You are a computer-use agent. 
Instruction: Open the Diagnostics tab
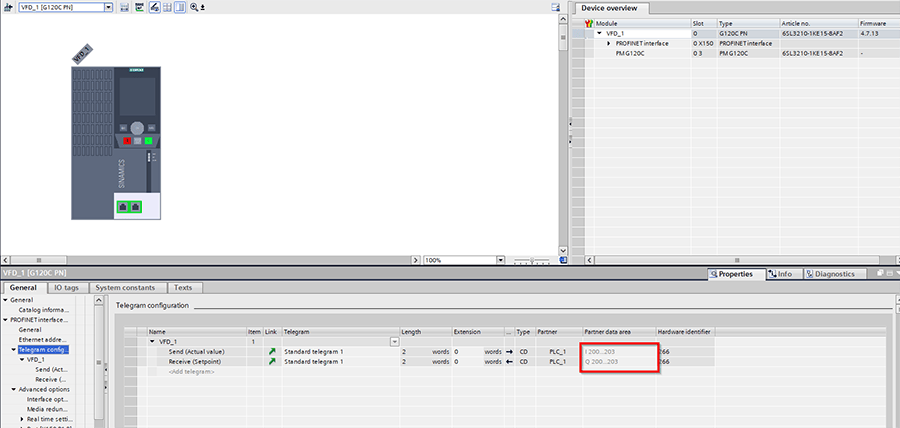834,274
